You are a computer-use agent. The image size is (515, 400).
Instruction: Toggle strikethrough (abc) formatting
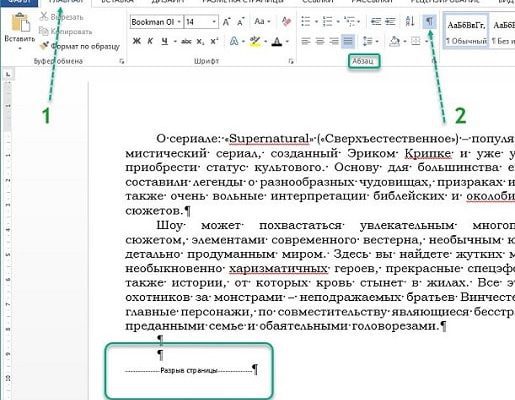pos(186,41)
